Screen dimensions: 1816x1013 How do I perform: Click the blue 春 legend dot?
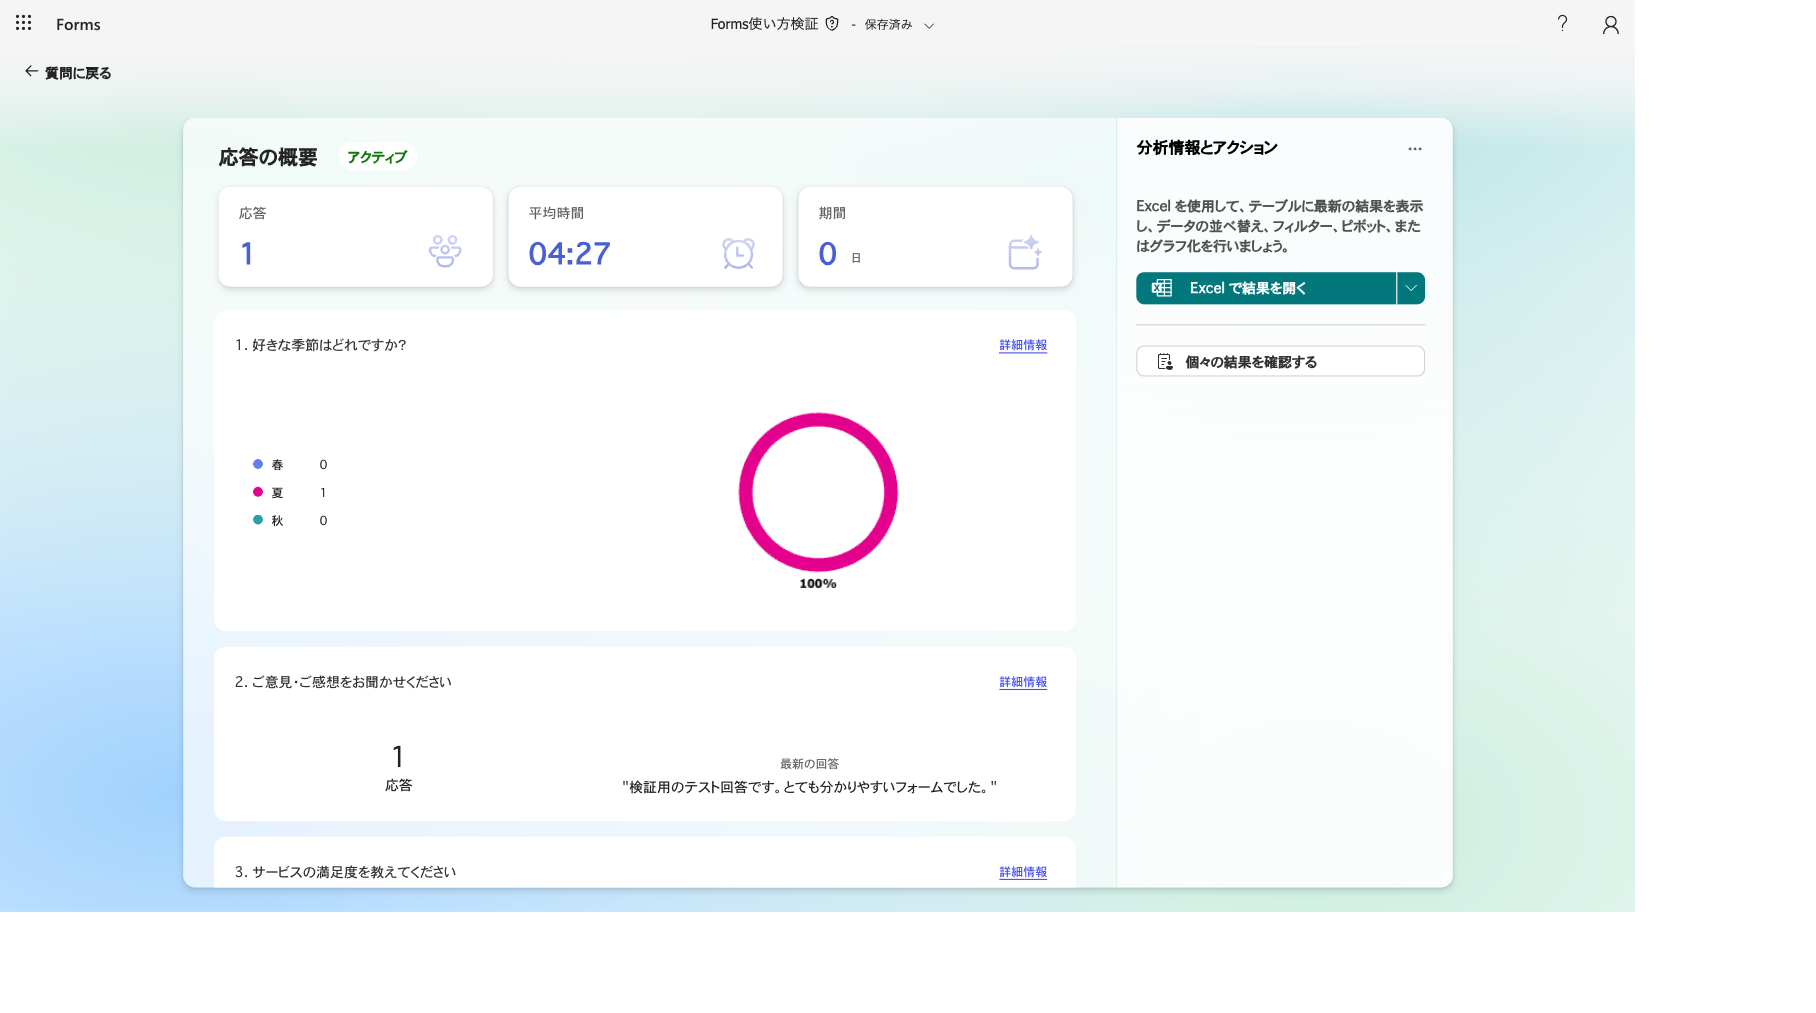coord(258,464)
